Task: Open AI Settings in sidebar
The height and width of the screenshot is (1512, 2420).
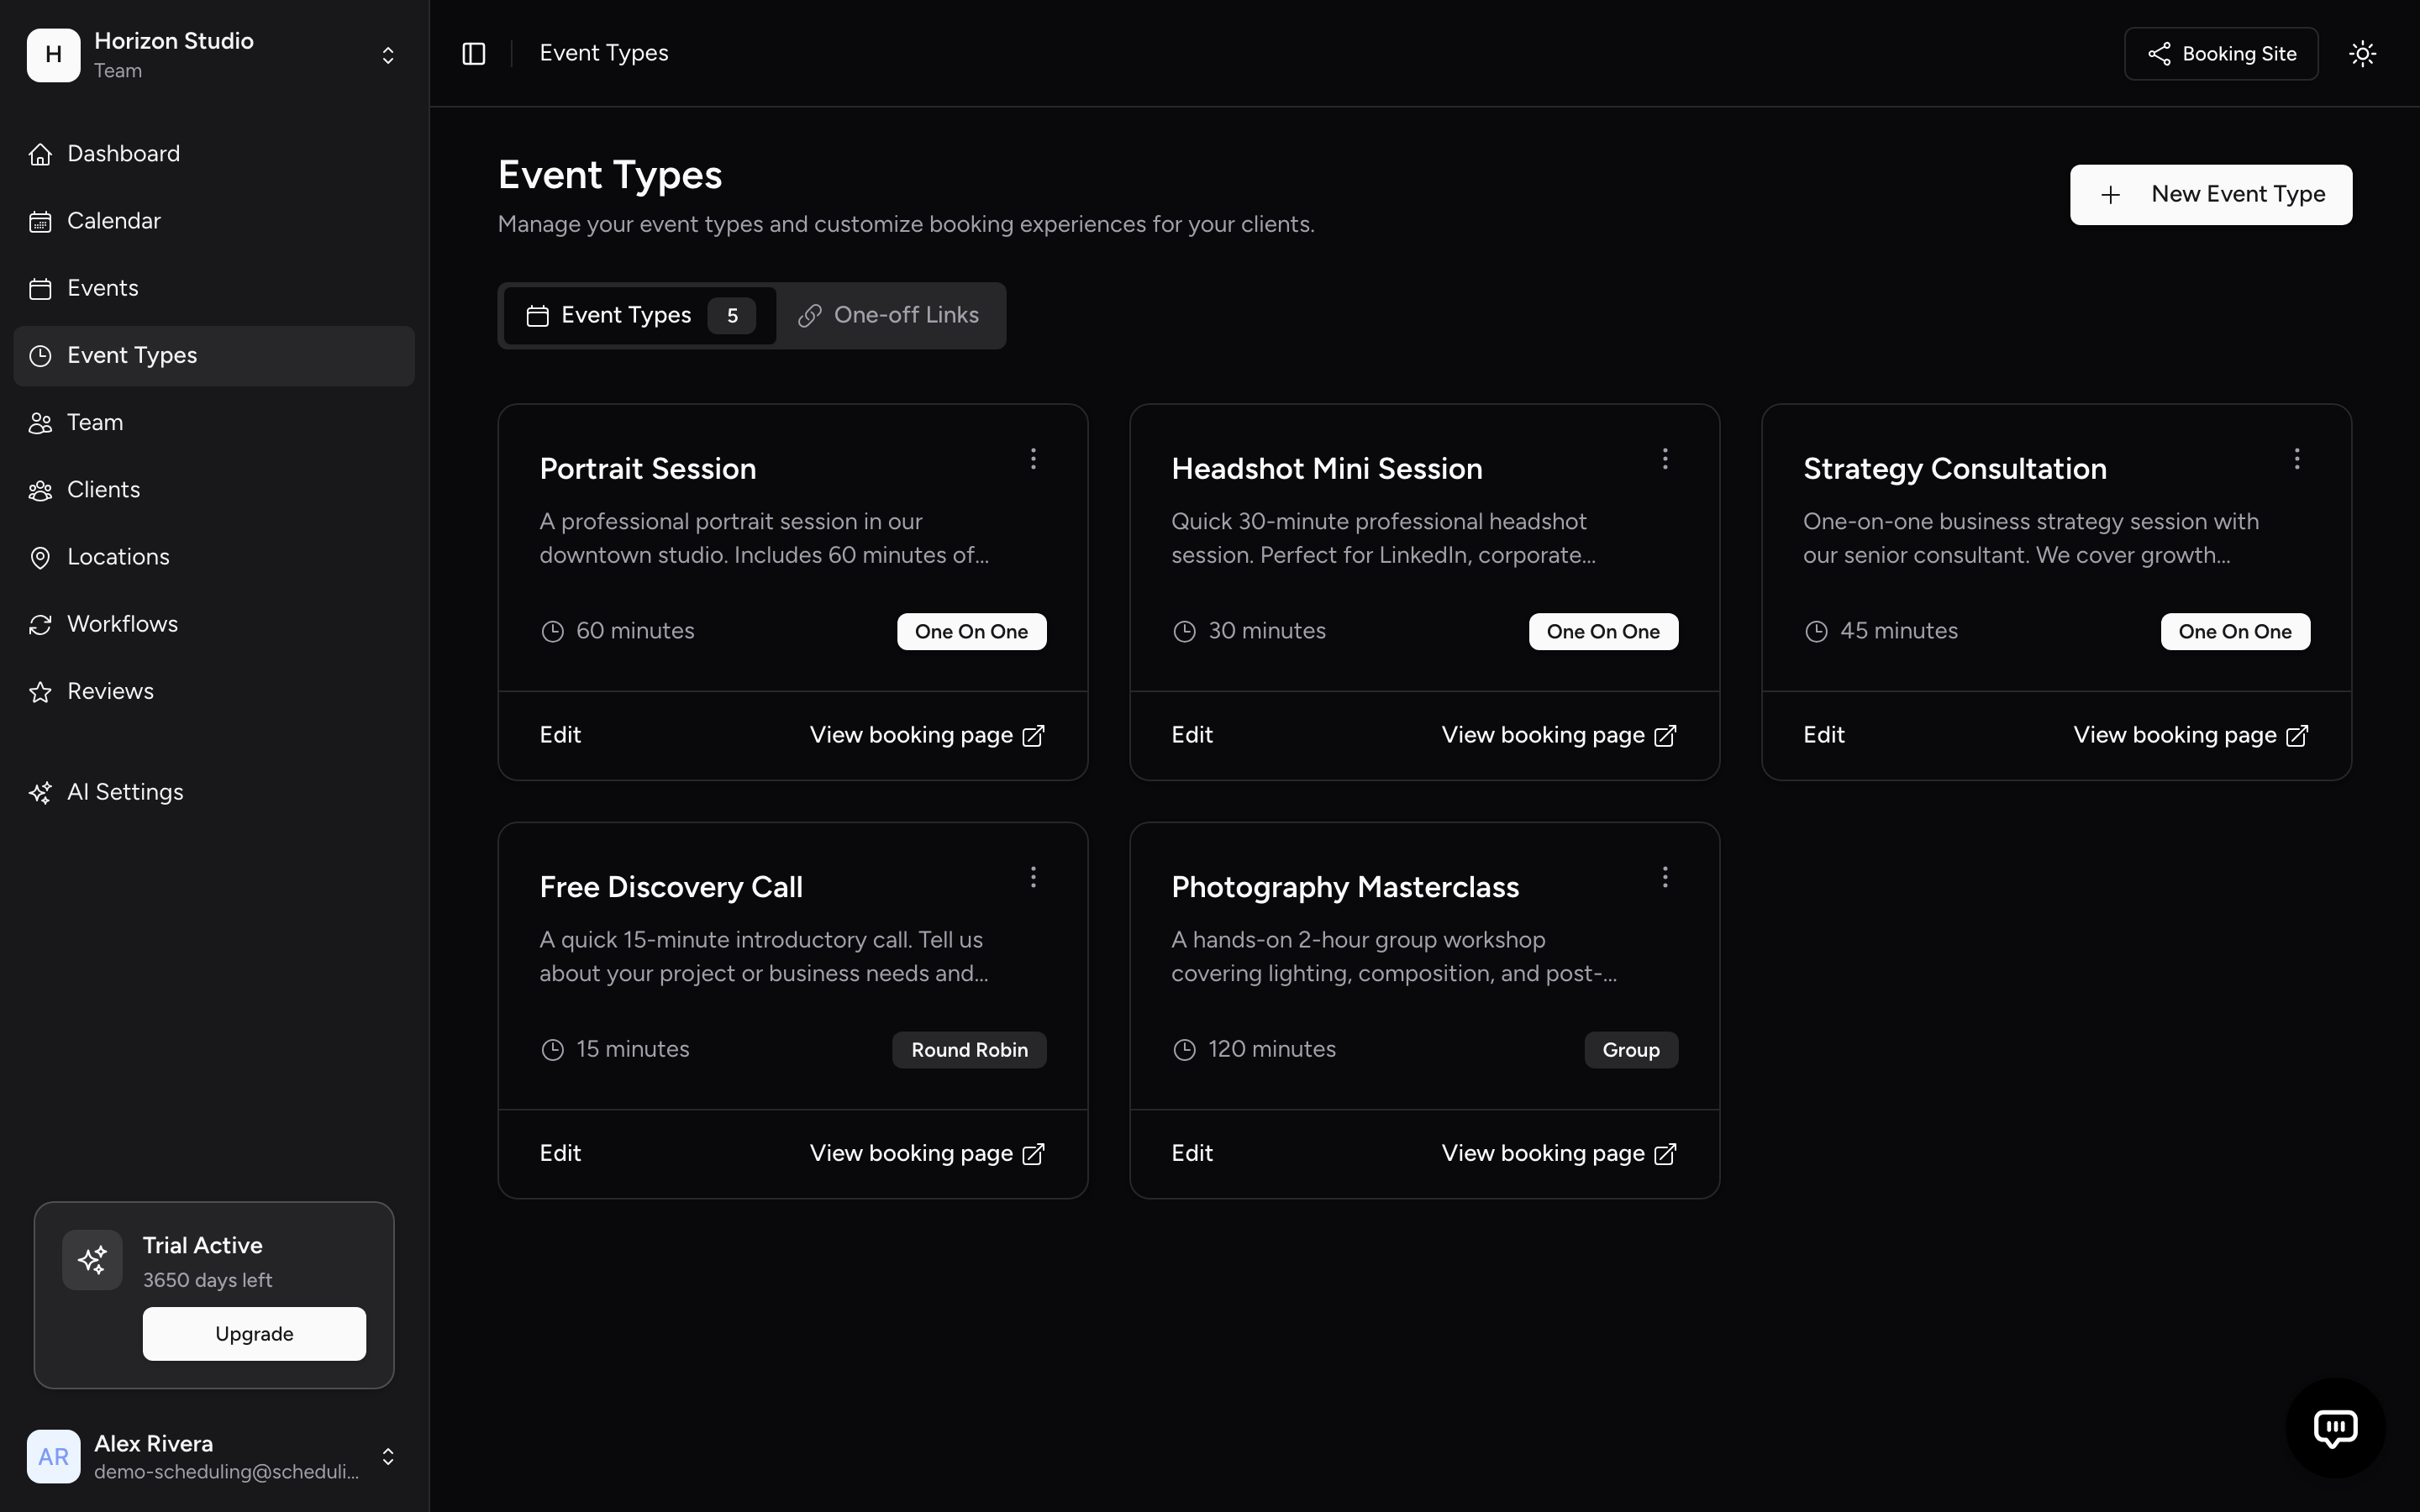Action: coord(214,792)
